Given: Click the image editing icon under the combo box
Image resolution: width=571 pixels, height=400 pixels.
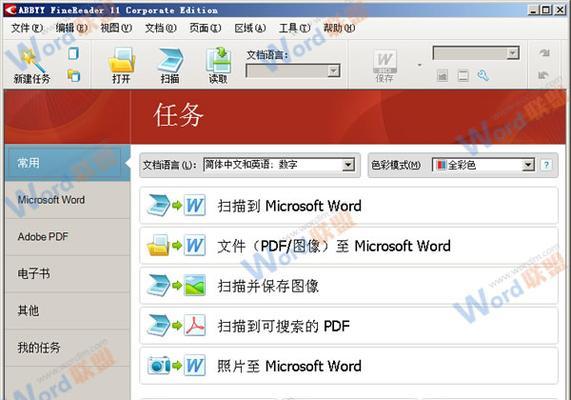Looking at the screenshot, I should pyautogui.click(x=442, y=76).
